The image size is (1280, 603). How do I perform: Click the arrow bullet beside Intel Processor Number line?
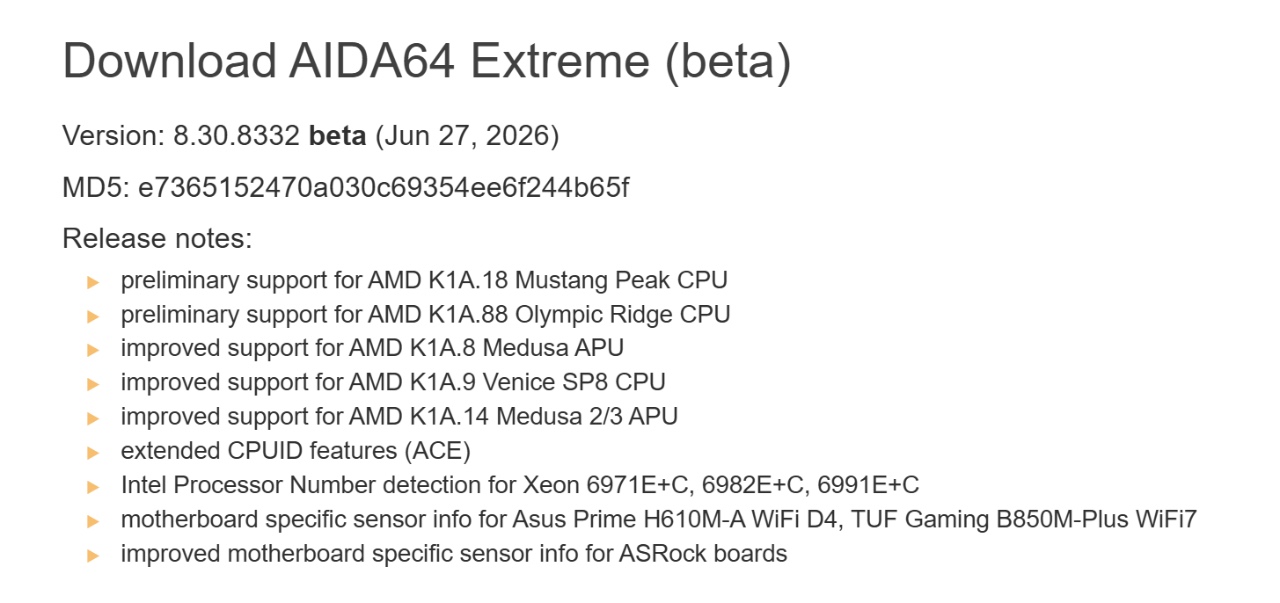pyautogui.click(x=94, y=488)
